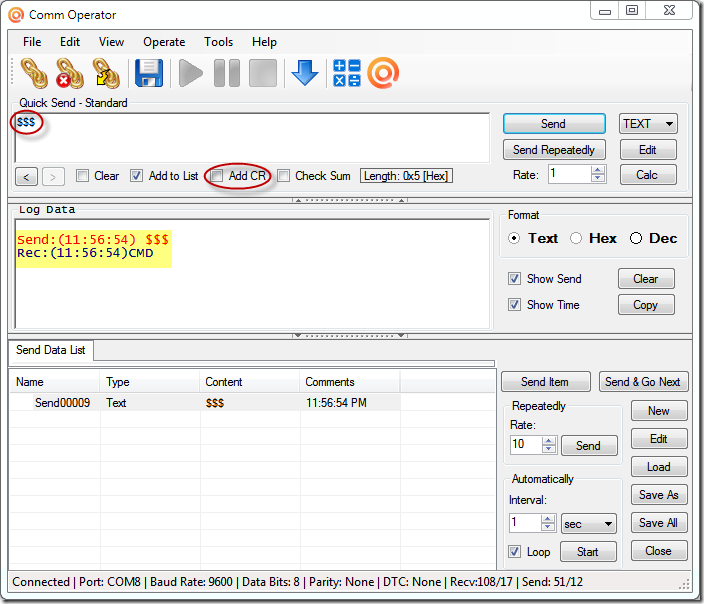Click the blue down arrow icon

pyautogui.click(x=305, y=72)
